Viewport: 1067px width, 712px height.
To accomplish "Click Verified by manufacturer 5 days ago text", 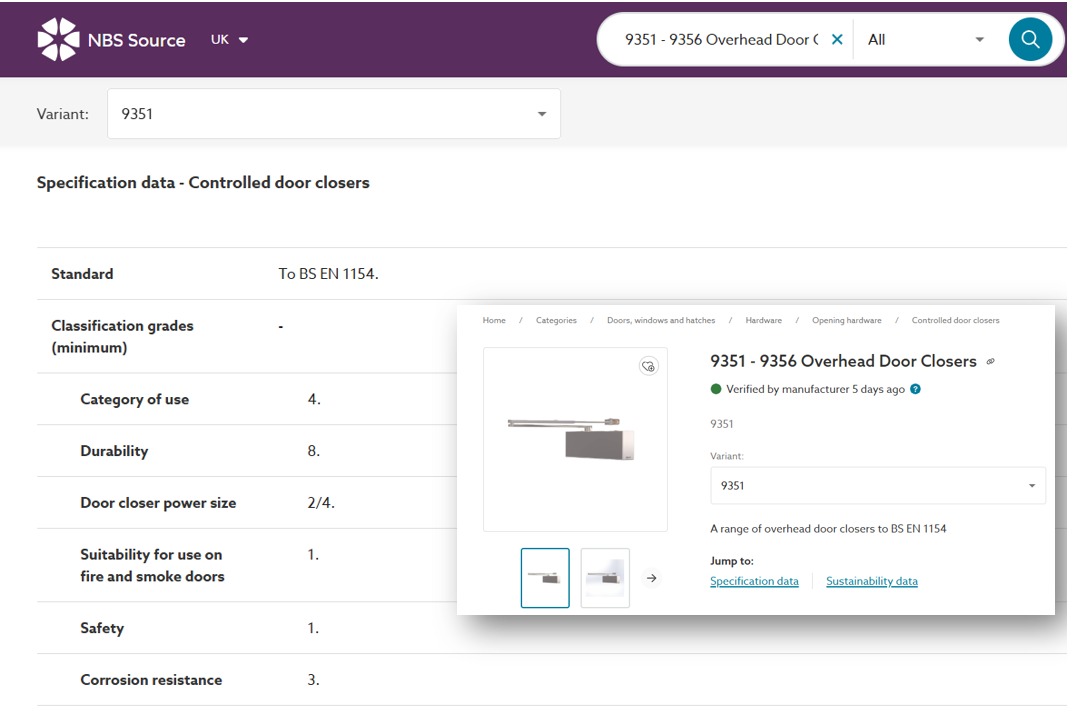I will 815,389.
